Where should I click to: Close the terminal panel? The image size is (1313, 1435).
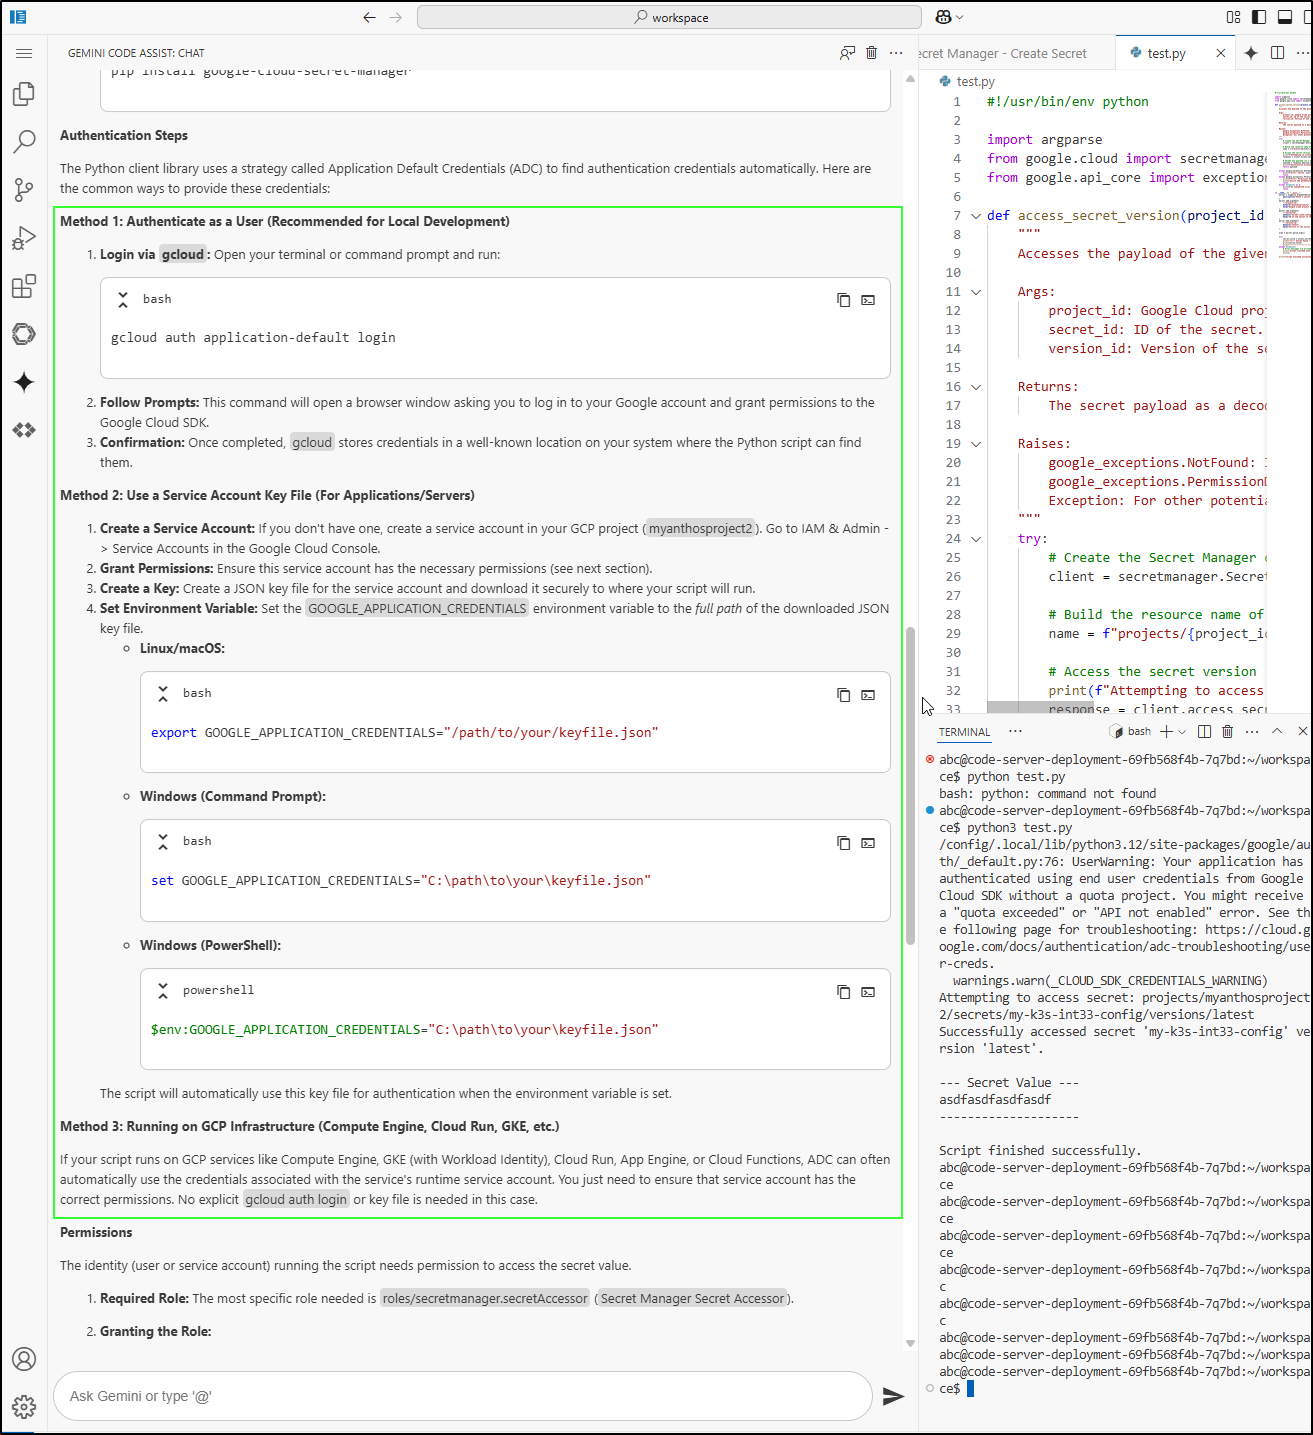[x=1302, y=732]
